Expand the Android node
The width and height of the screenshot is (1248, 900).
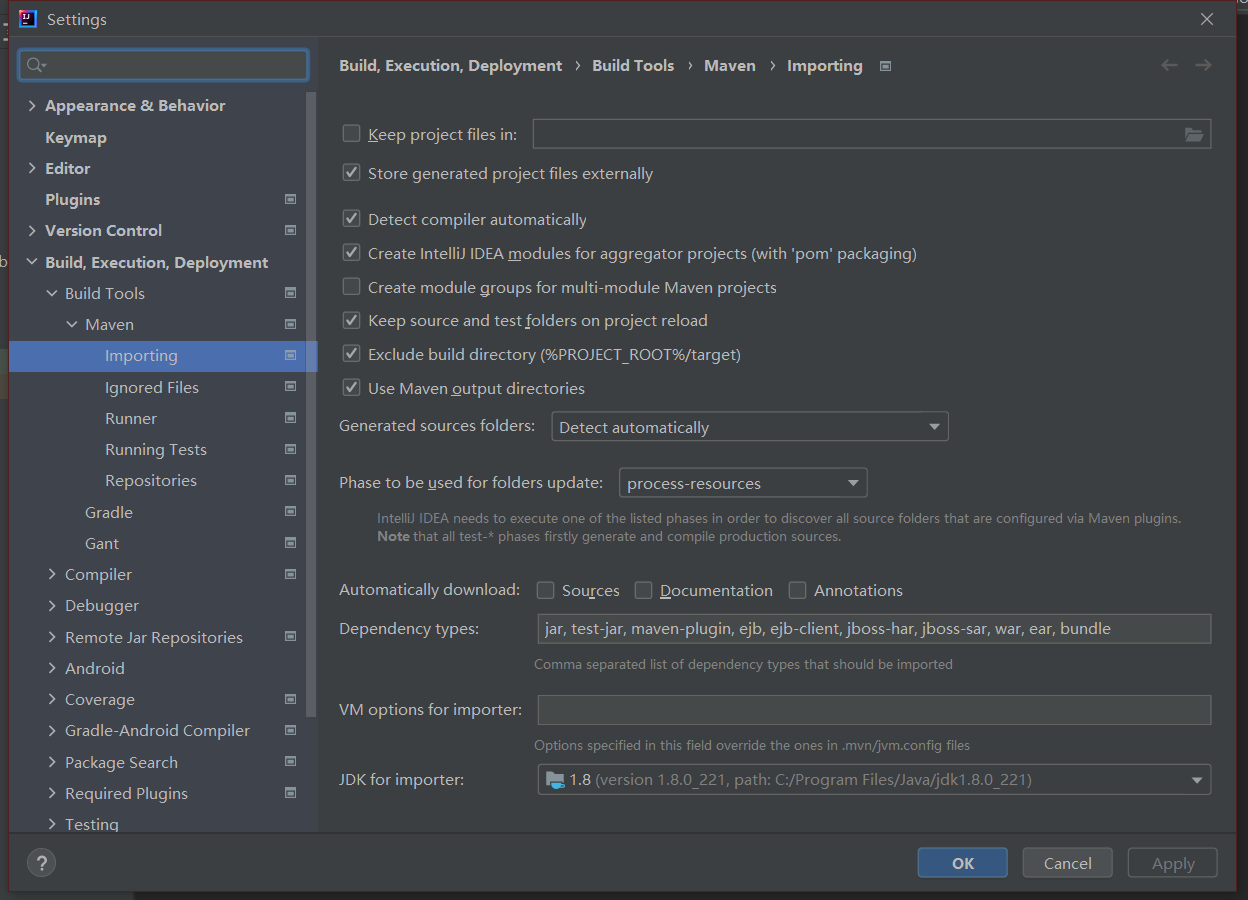click(x=52, y=668)
